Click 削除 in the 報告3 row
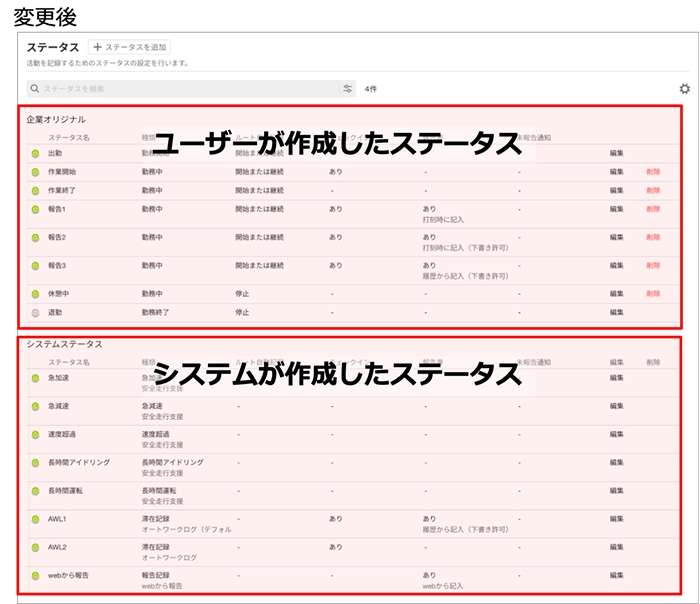700x604 pixels. 653,266
